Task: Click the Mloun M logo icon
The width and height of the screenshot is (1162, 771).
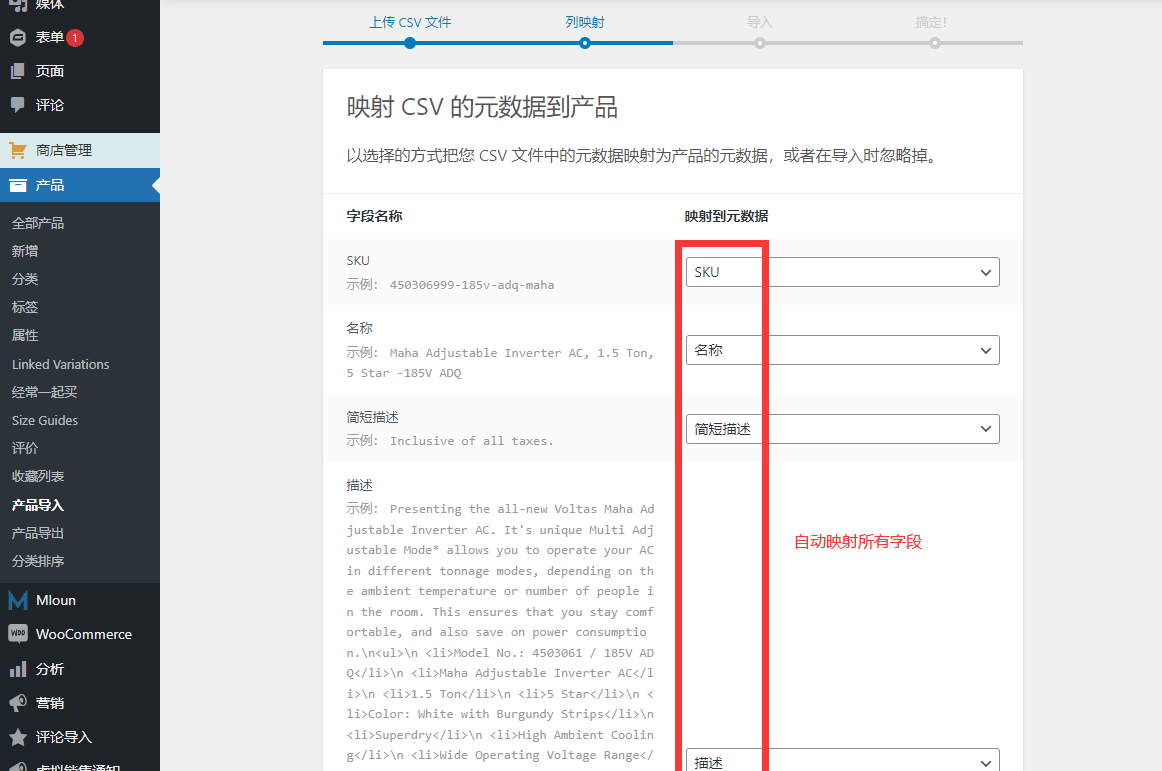Action: pos(18,600)
